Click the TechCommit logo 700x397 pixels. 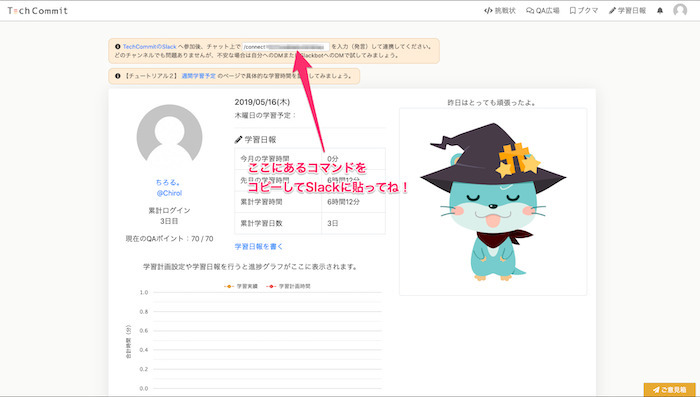click(38, 11)
